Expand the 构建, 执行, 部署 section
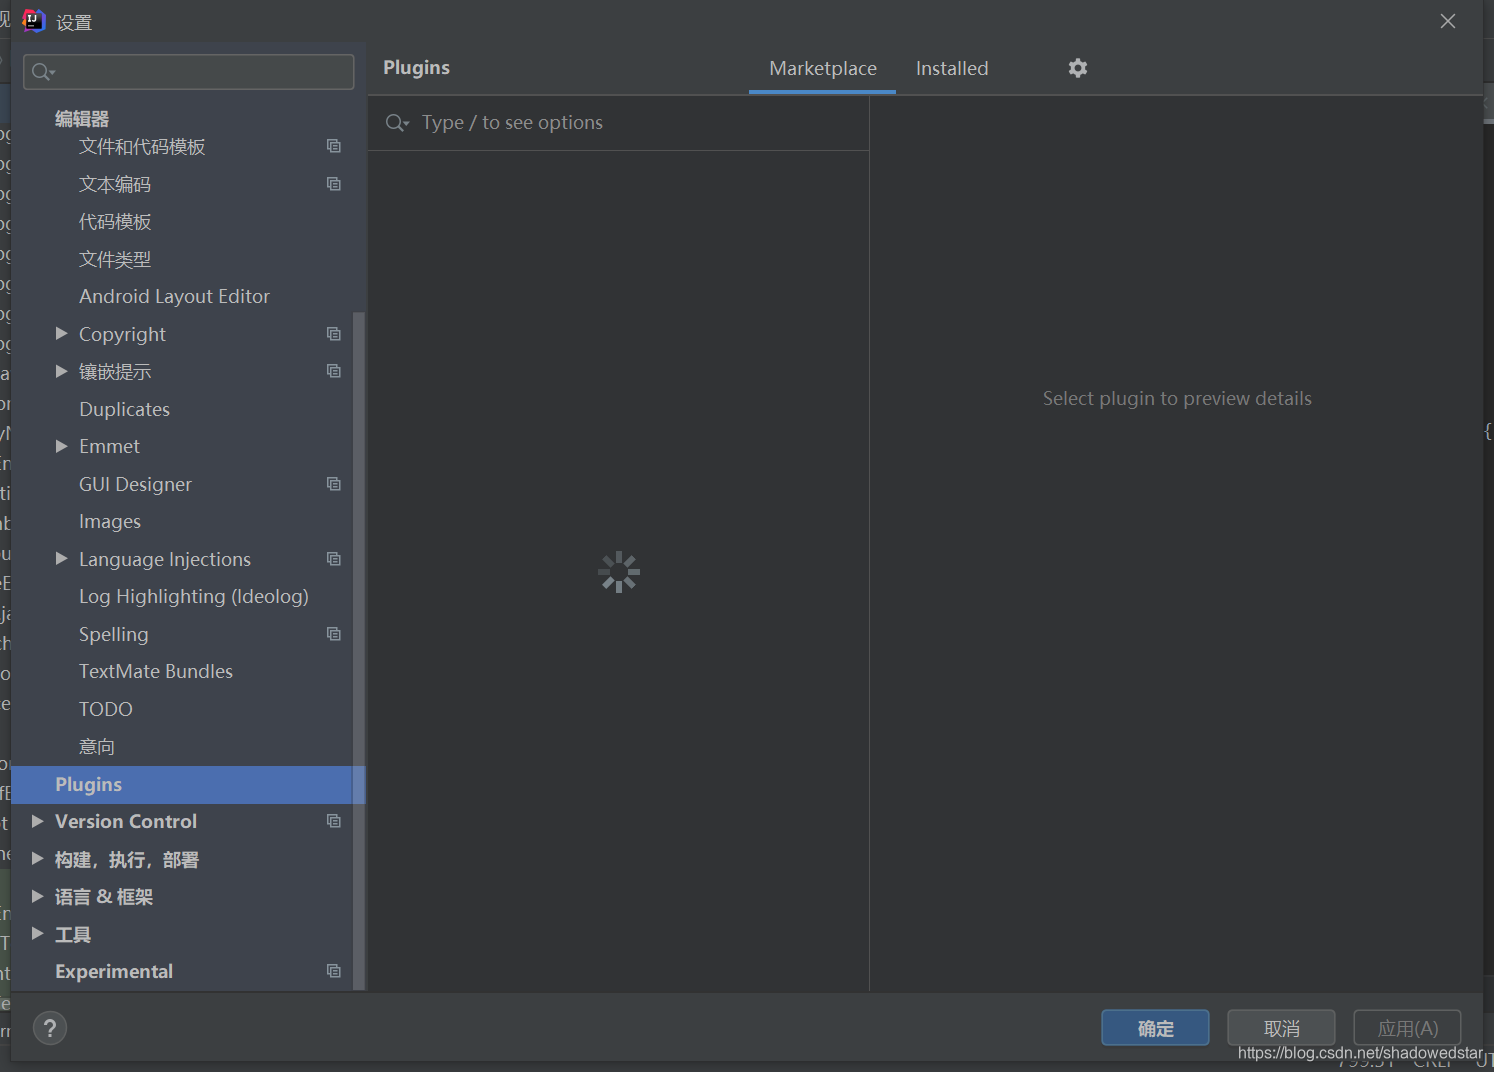Viewport: 1494px width, 1072px height. [x=37, y=858]
